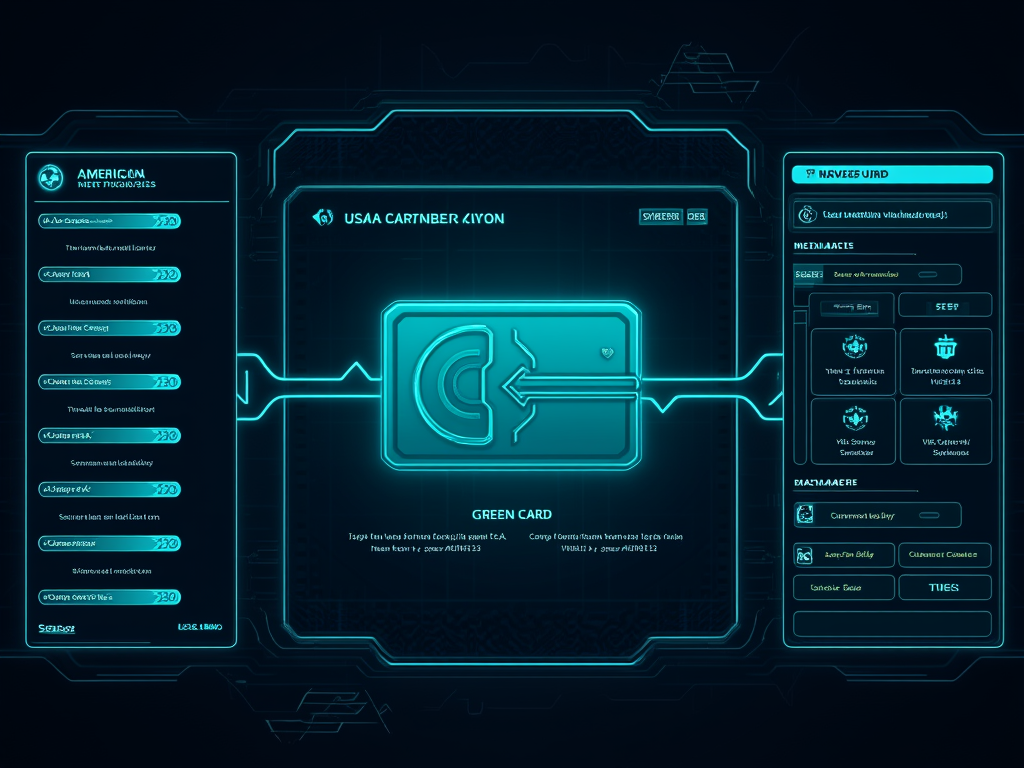1024x768 pixels.
Task: Click the button left of TUES
Action: click(844, 587)
